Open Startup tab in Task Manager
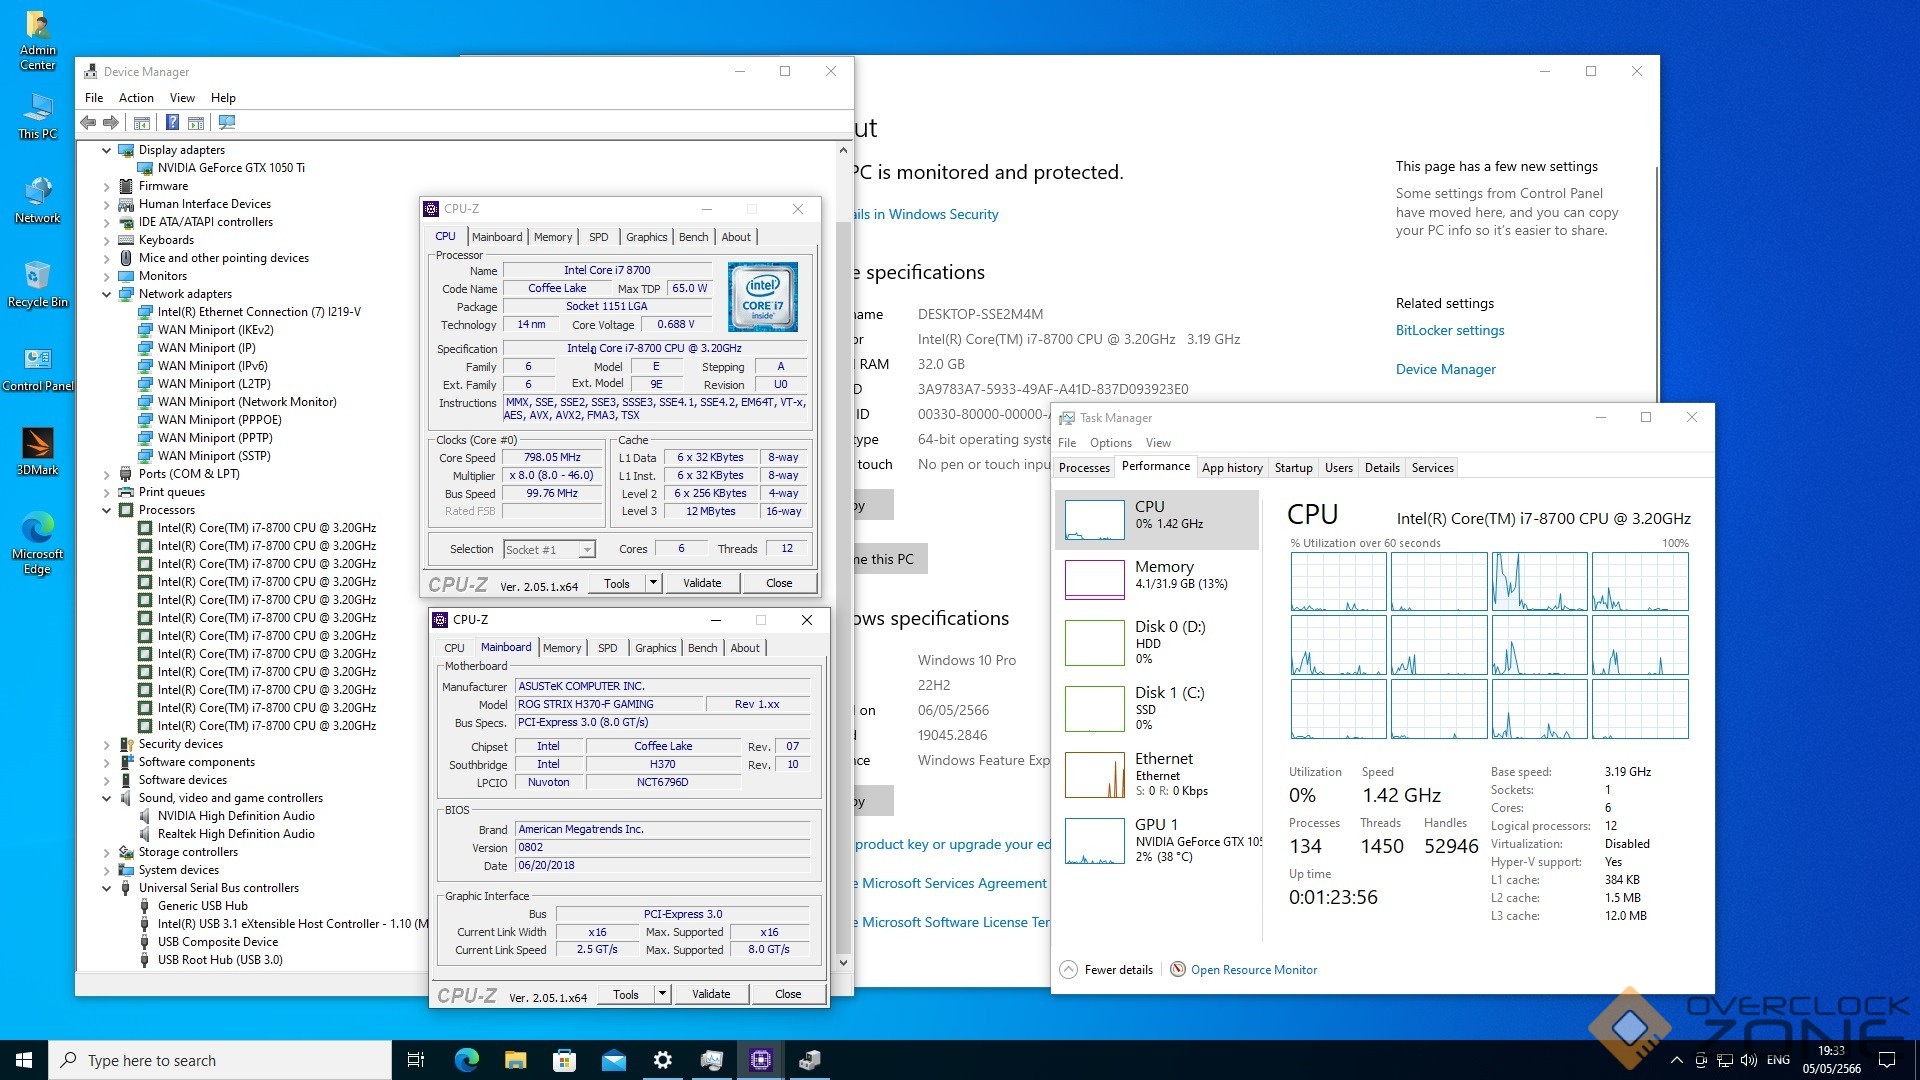 [x=1293, y=467]
